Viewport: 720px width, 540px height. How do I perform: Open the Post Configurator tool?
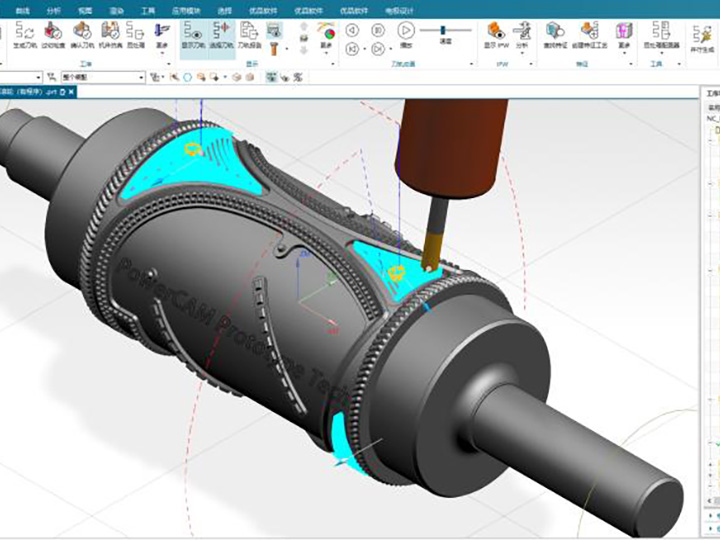661,35
